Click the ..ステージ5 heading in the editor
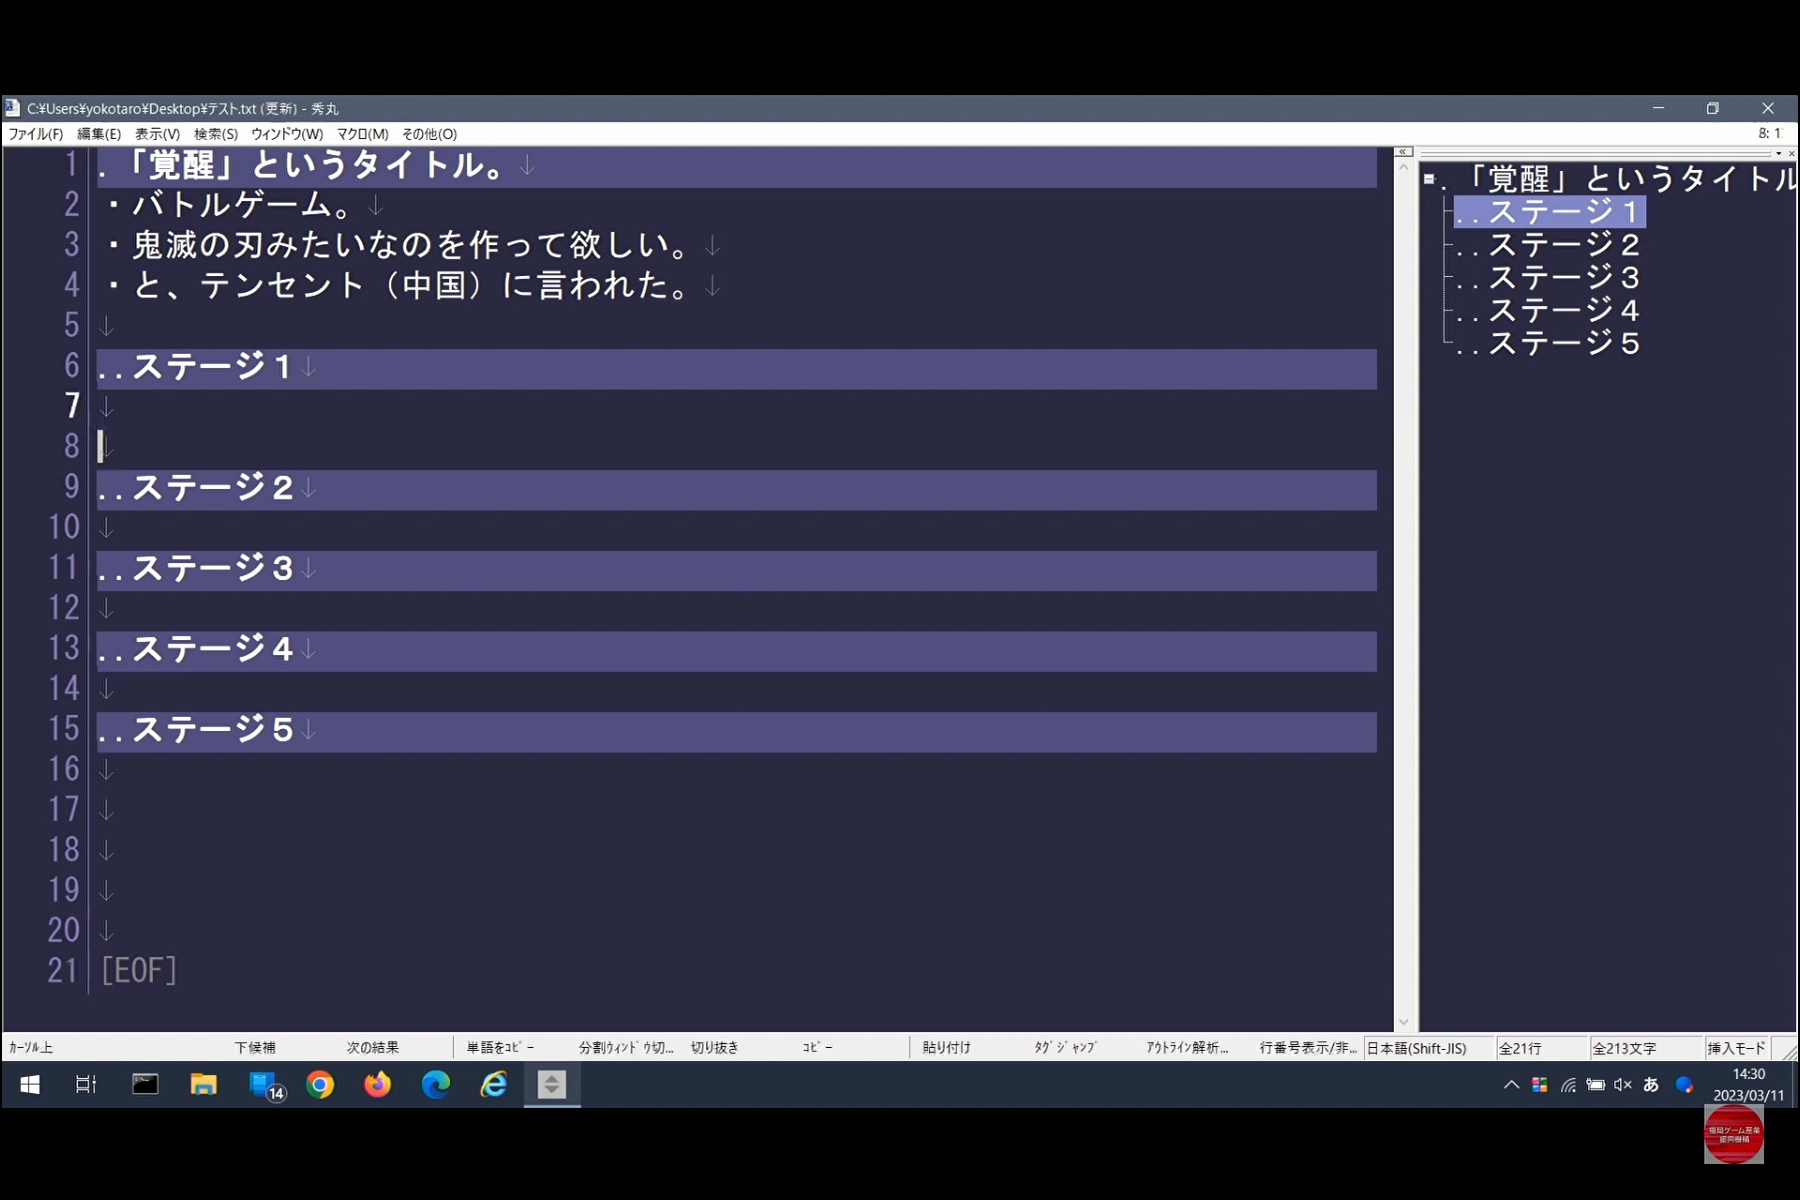 (x=737, y=731)
